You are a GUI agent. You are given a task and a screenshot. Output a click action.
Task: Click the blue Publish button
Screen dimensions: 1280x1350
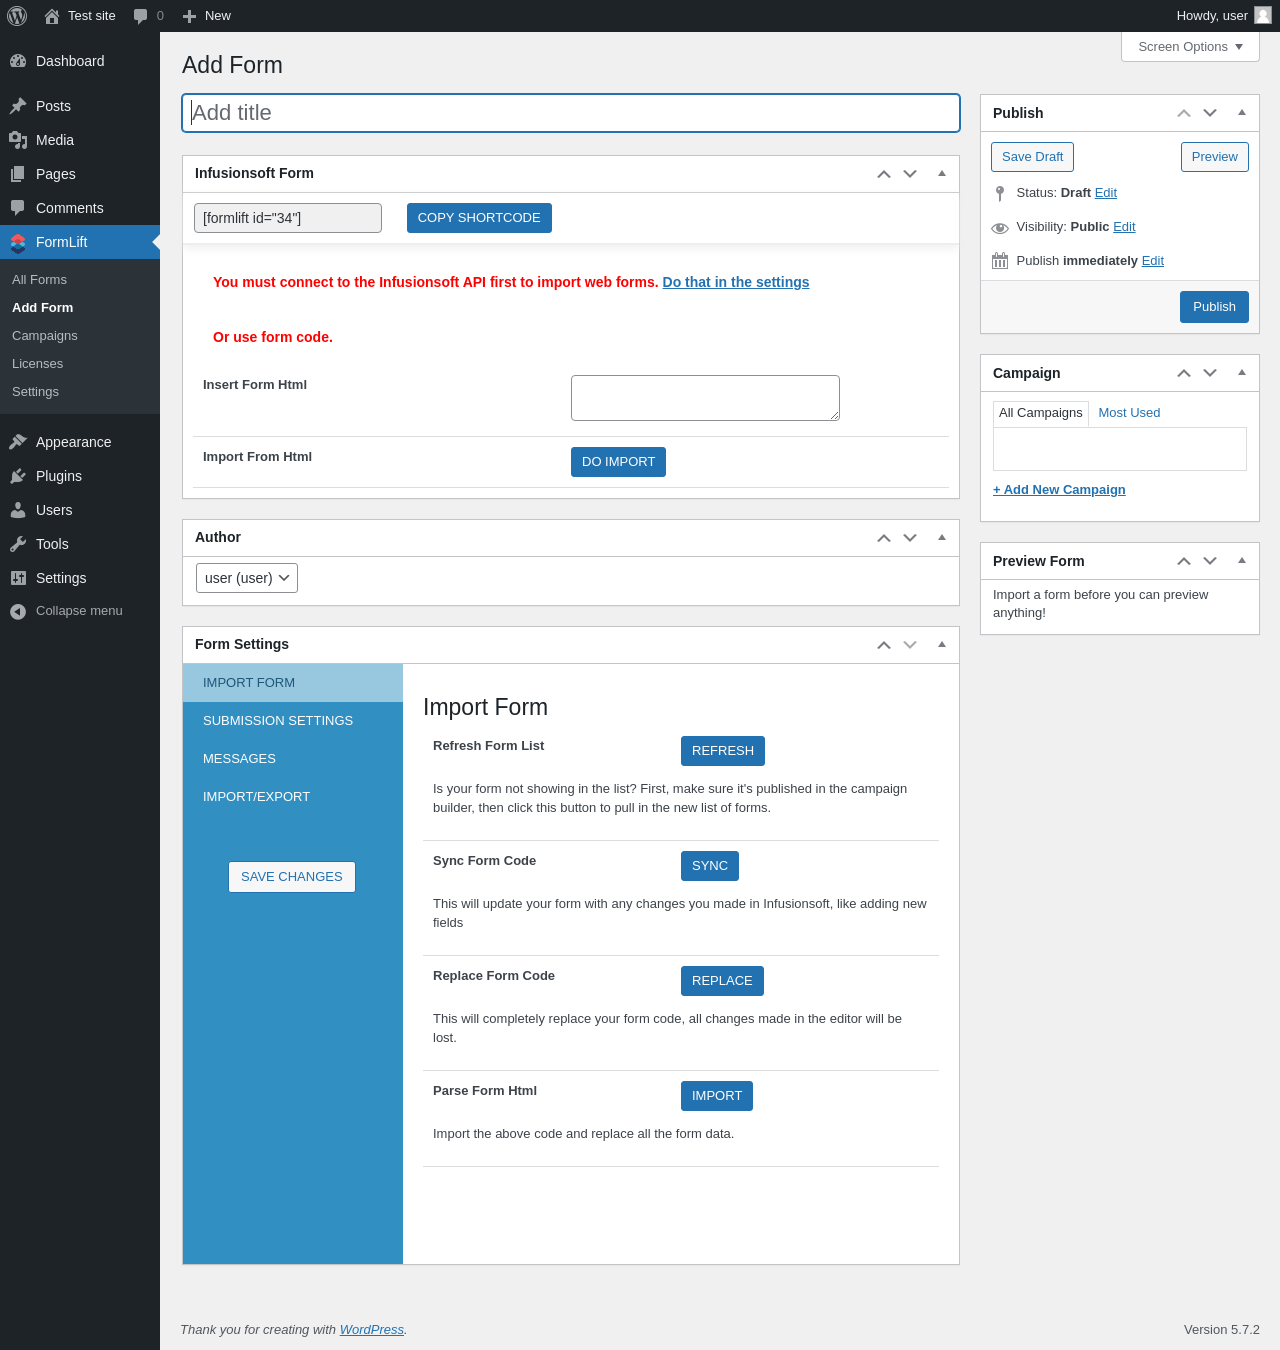1214,307
